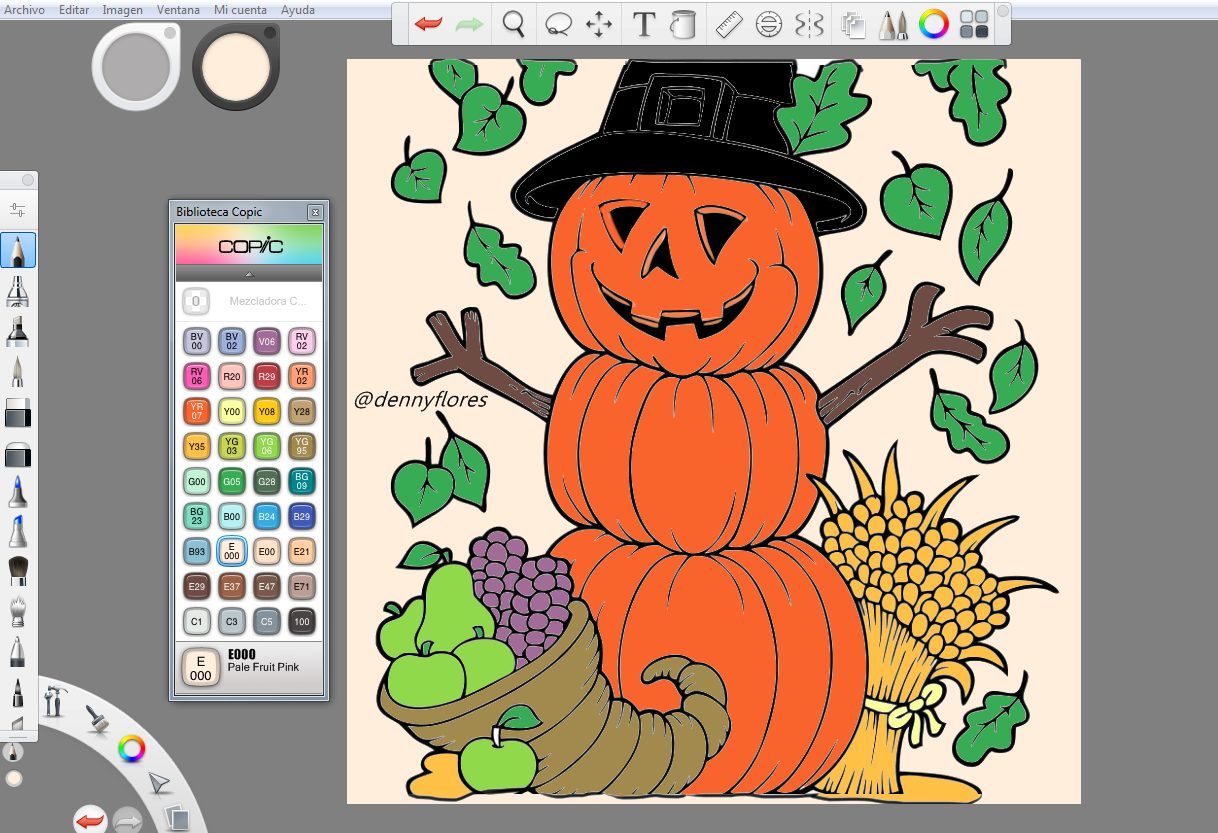Collapse the Copic color wheel triangle expander
This screenshot has height=833, width=1218.
(x=249, y=273)
